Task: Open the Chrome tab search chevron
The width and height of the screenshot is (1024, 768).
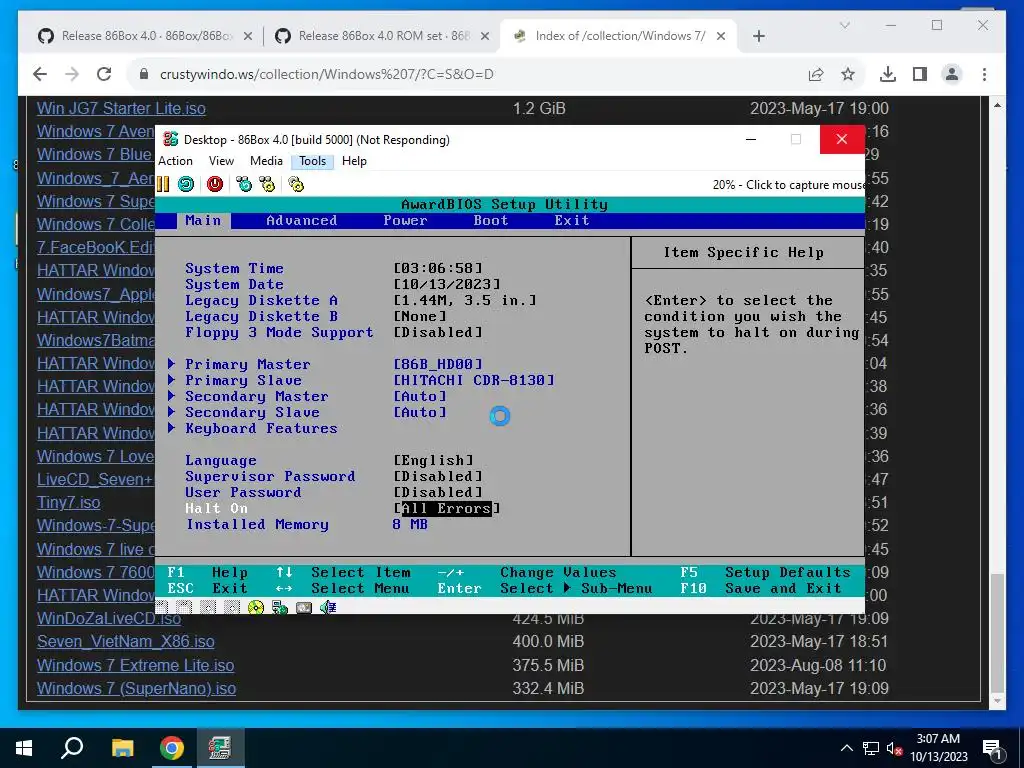Action: (x=844, y=25)
